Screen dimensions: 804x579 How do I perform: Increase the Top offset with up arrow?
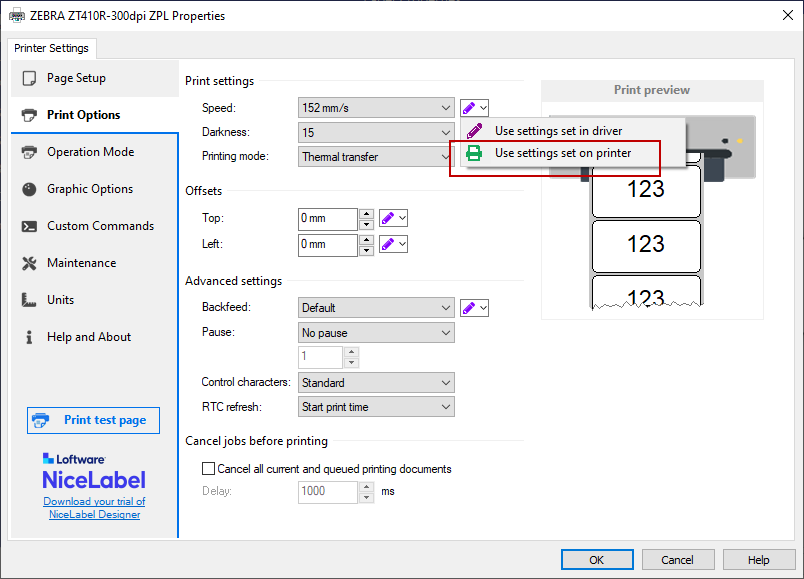coord(366,213)
